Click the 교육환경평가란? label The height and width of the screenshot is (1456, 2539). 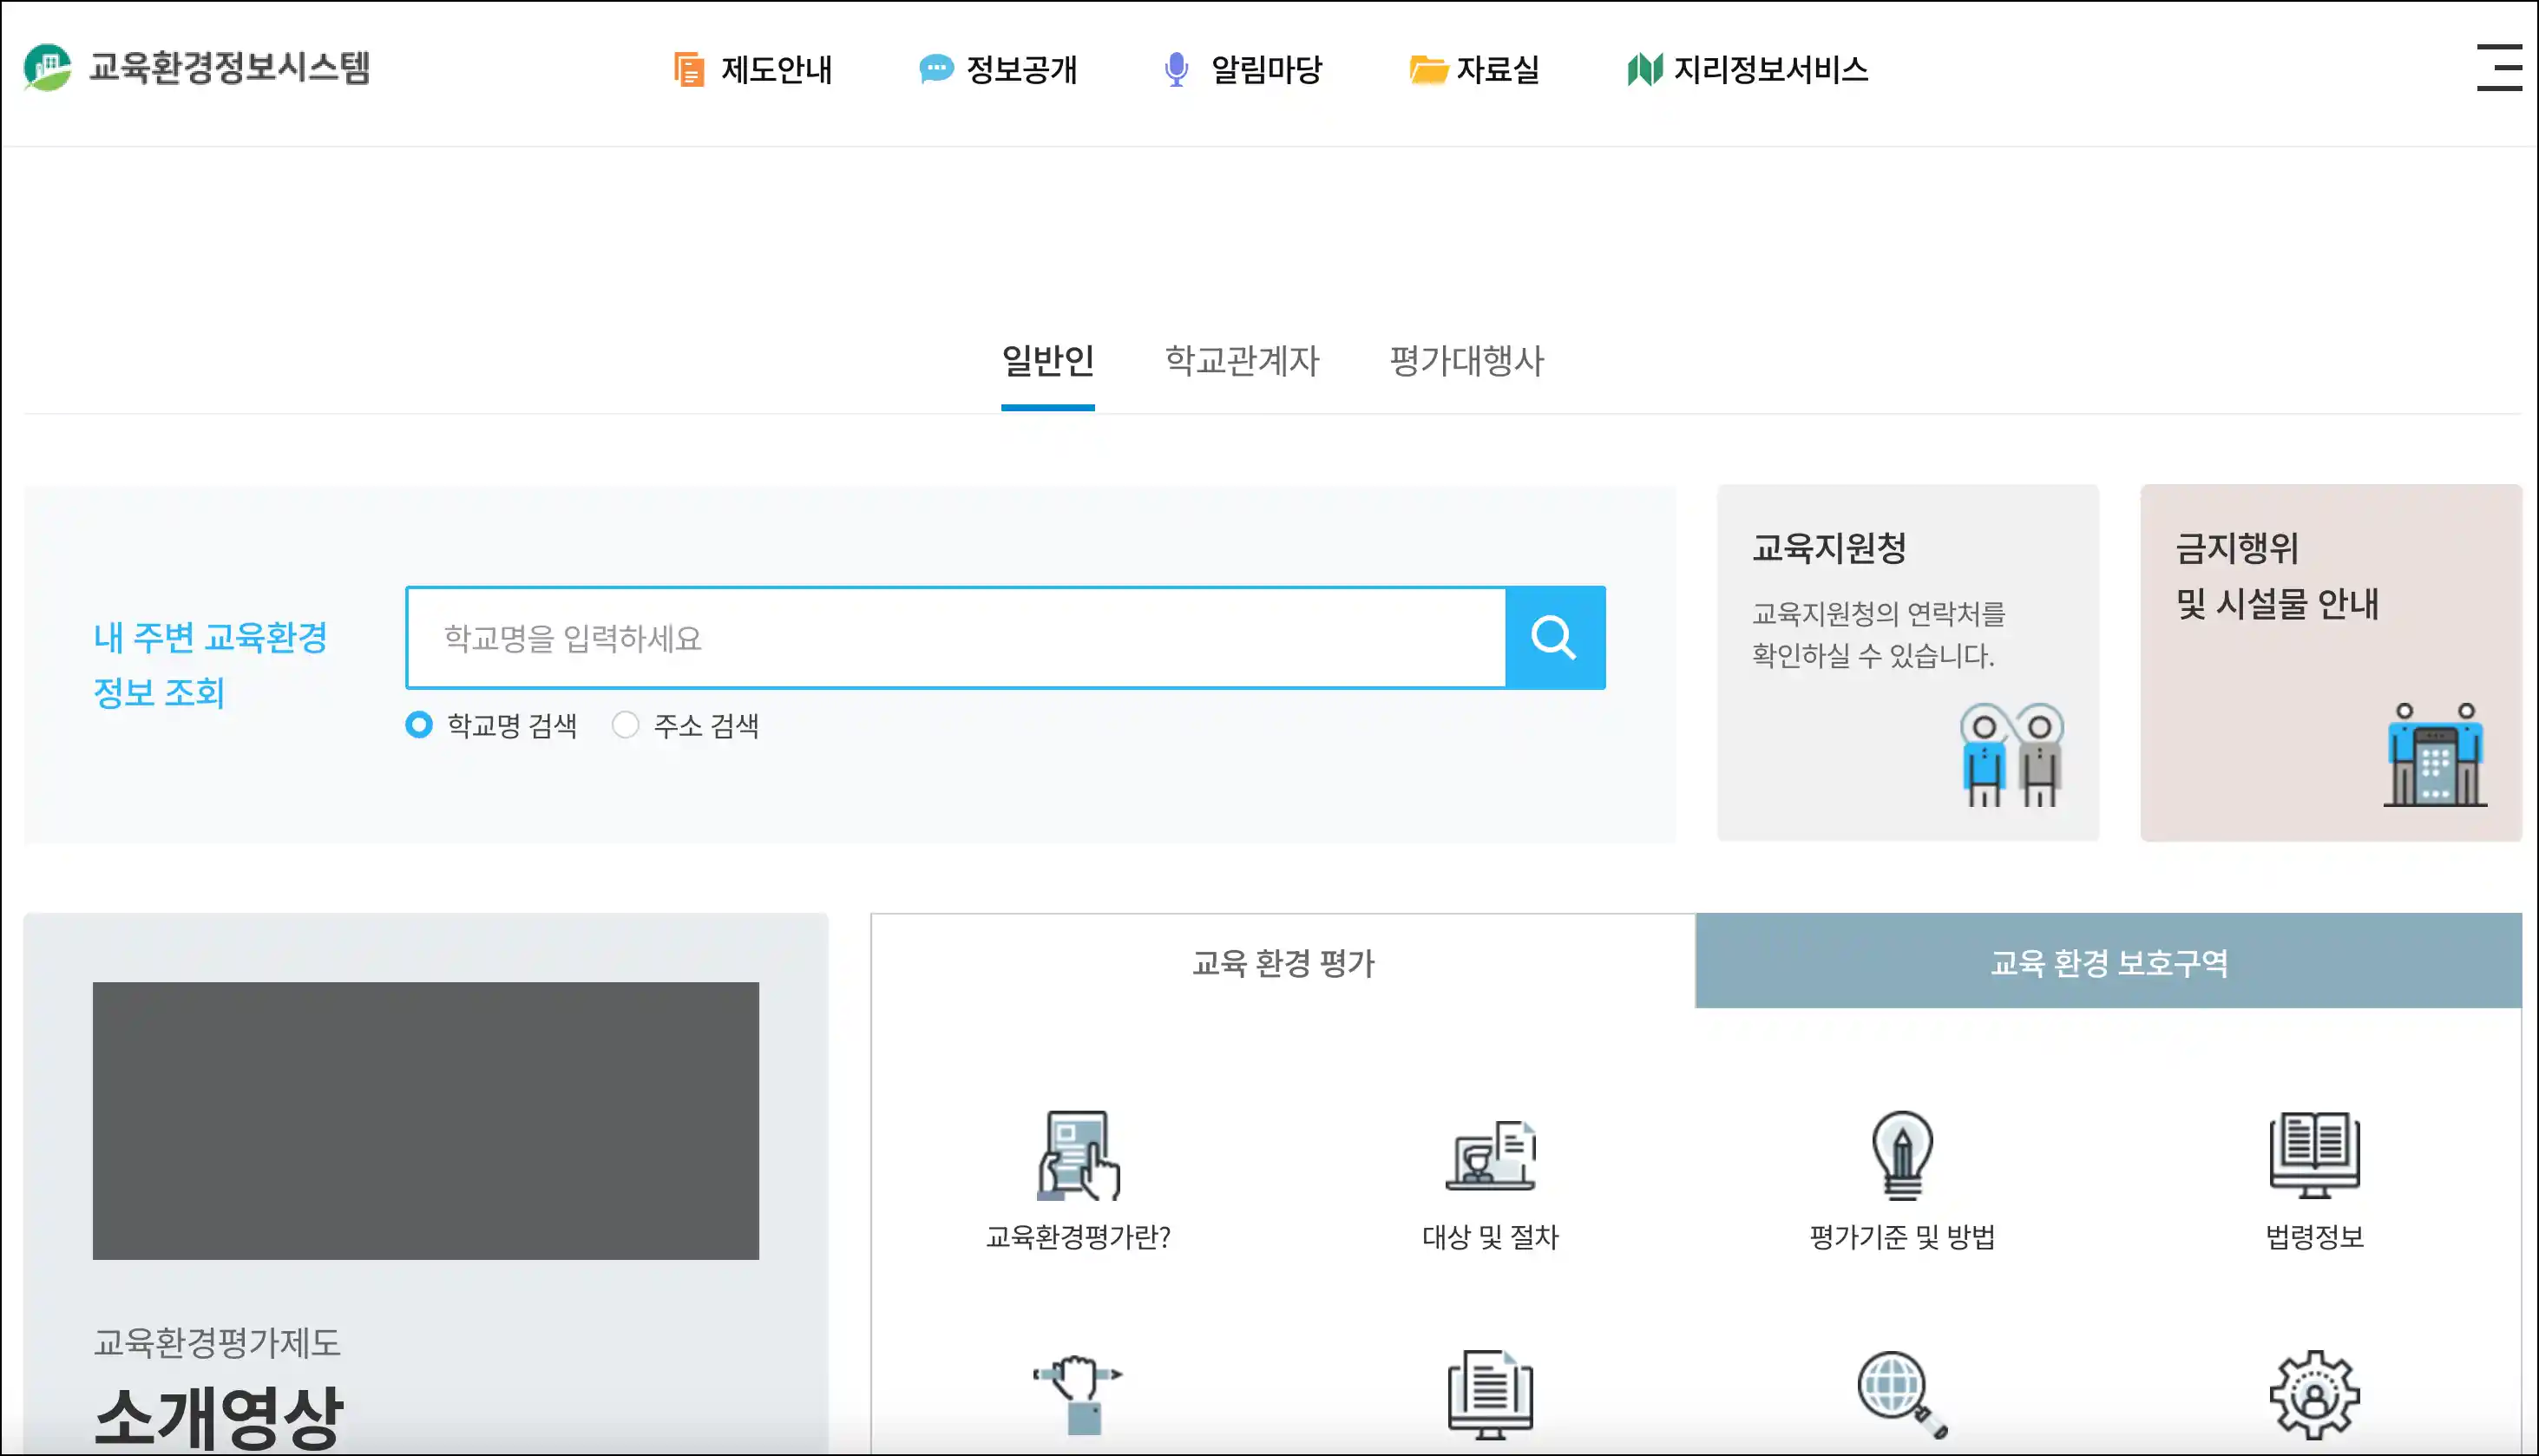coord(1078,1237)
